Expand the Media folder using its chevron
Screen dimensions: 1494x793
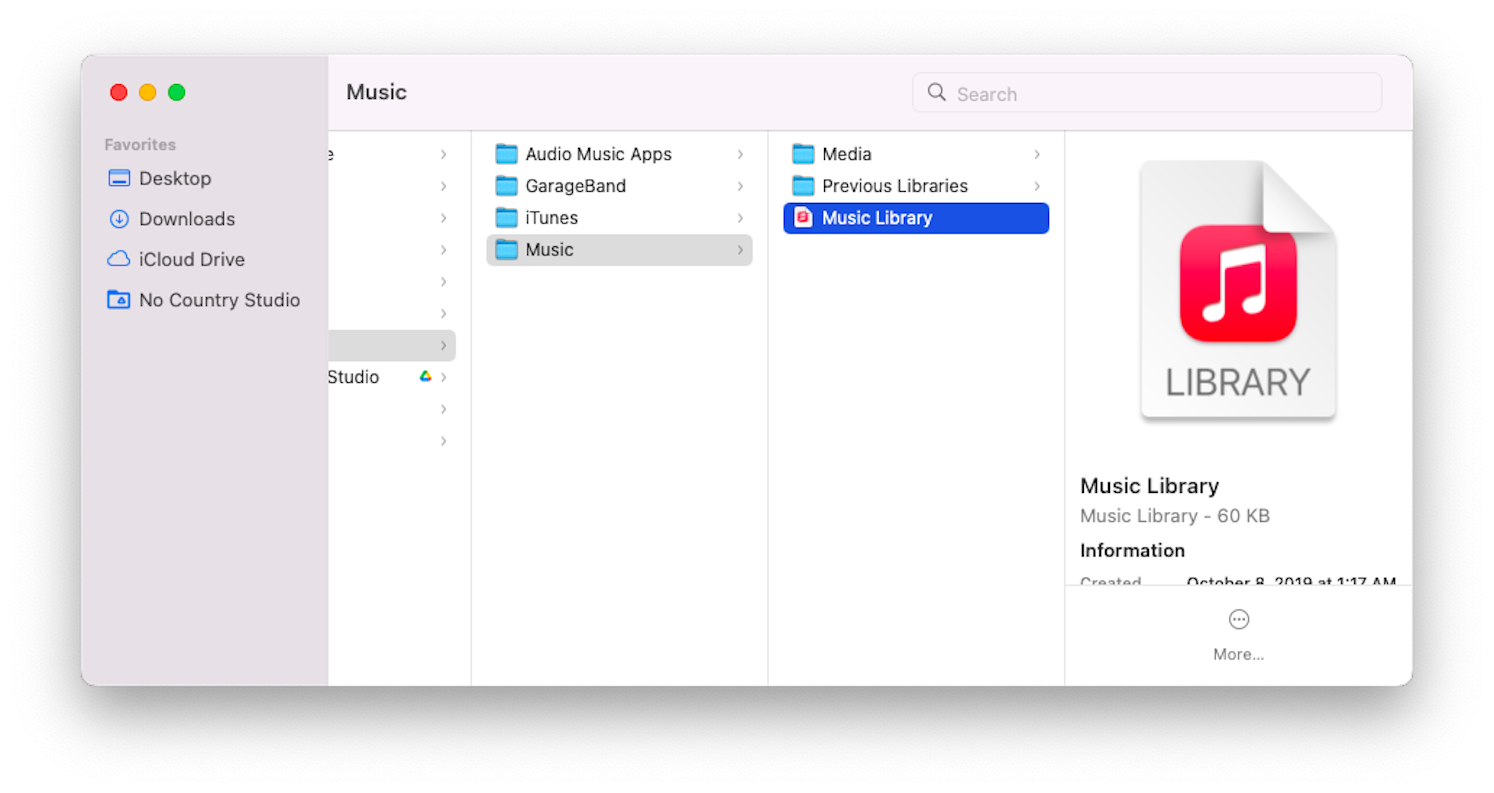[x=1037, y=153]
